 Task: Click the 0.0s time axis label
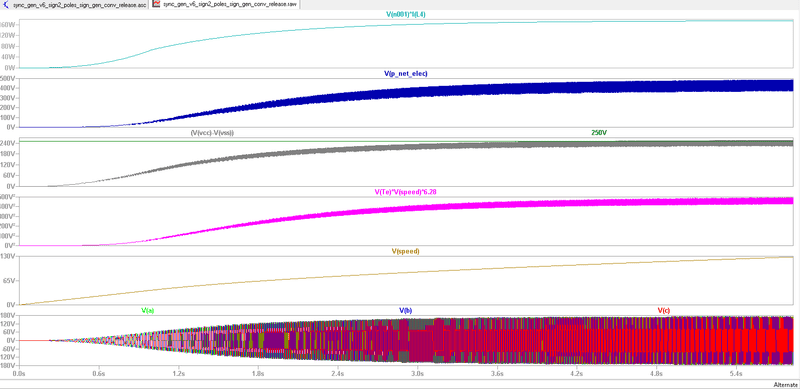click(19, 374)
